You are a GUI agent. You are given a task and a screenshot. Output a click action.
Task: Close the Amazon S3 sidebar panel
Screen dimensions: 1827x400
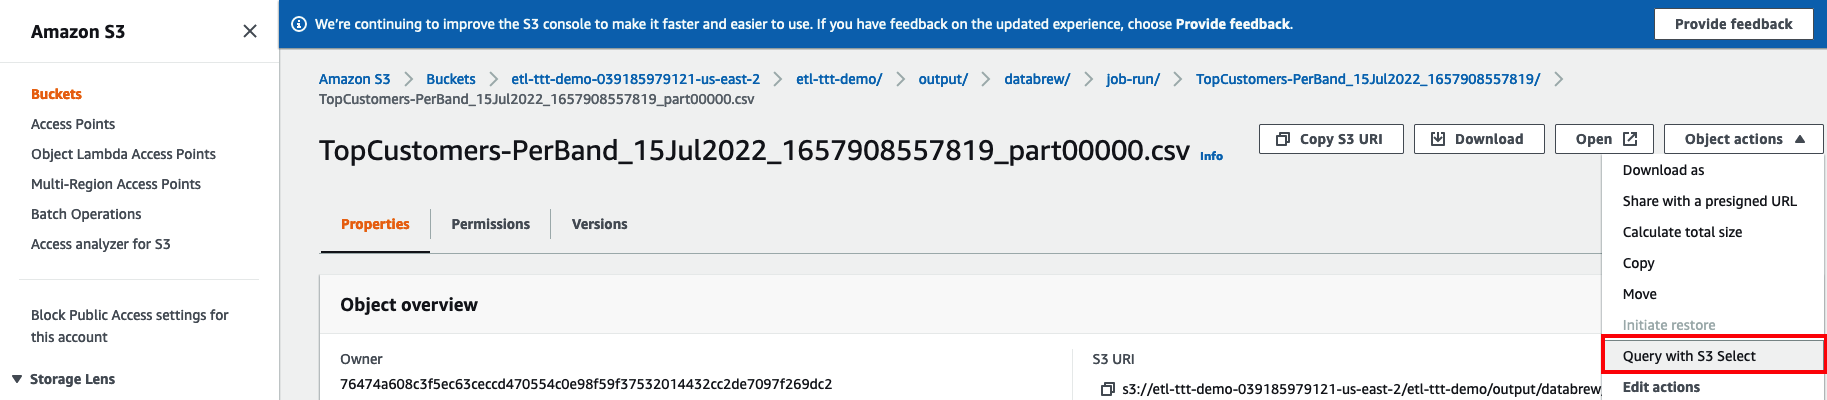250,31
